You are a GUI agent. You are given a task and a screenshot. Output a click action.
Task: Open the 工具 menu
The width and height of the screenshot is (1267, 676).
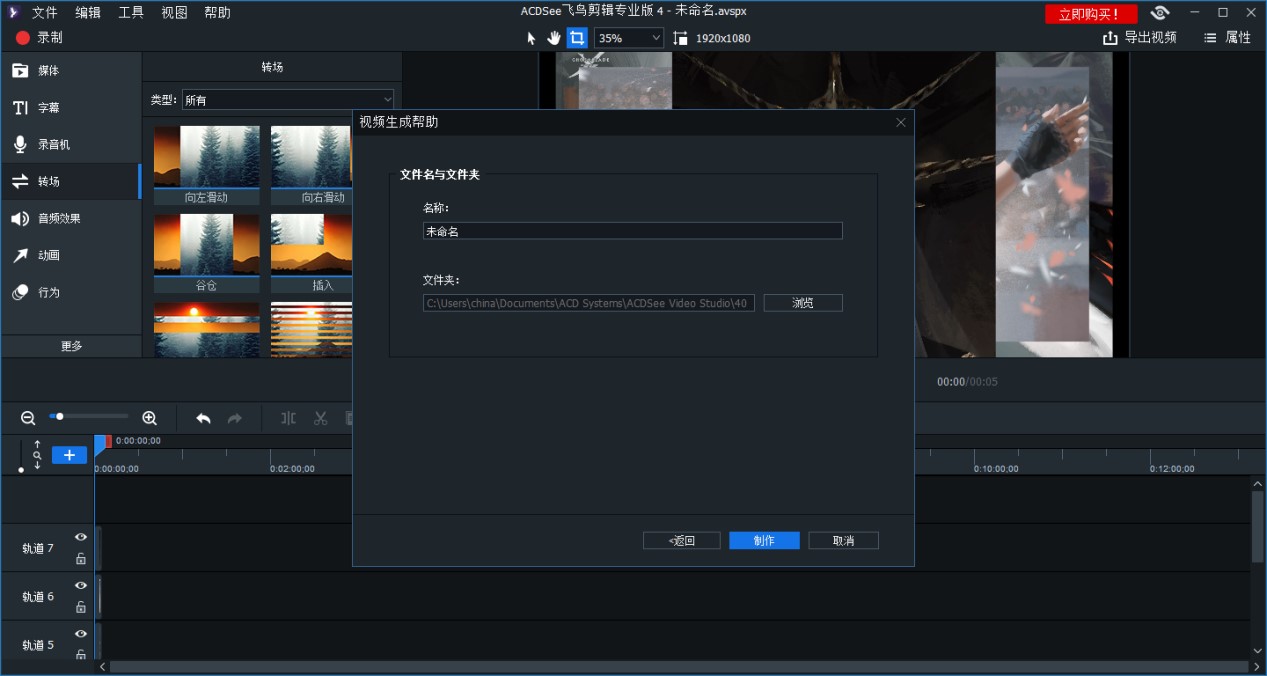click(131, 12)
